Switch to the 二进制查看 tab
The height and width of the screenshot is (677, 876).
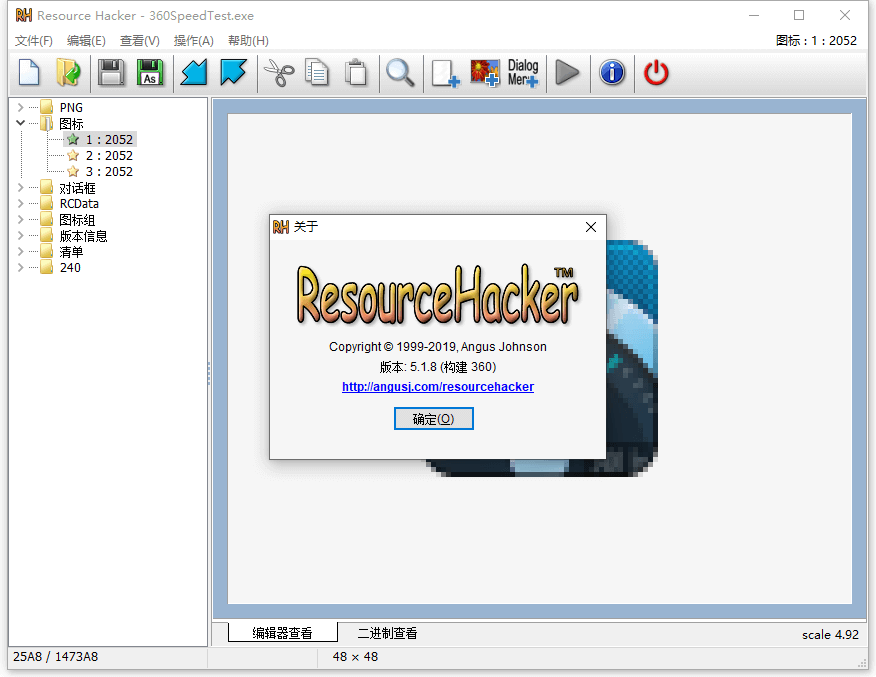pyautogui.click(x=387, y=633)
